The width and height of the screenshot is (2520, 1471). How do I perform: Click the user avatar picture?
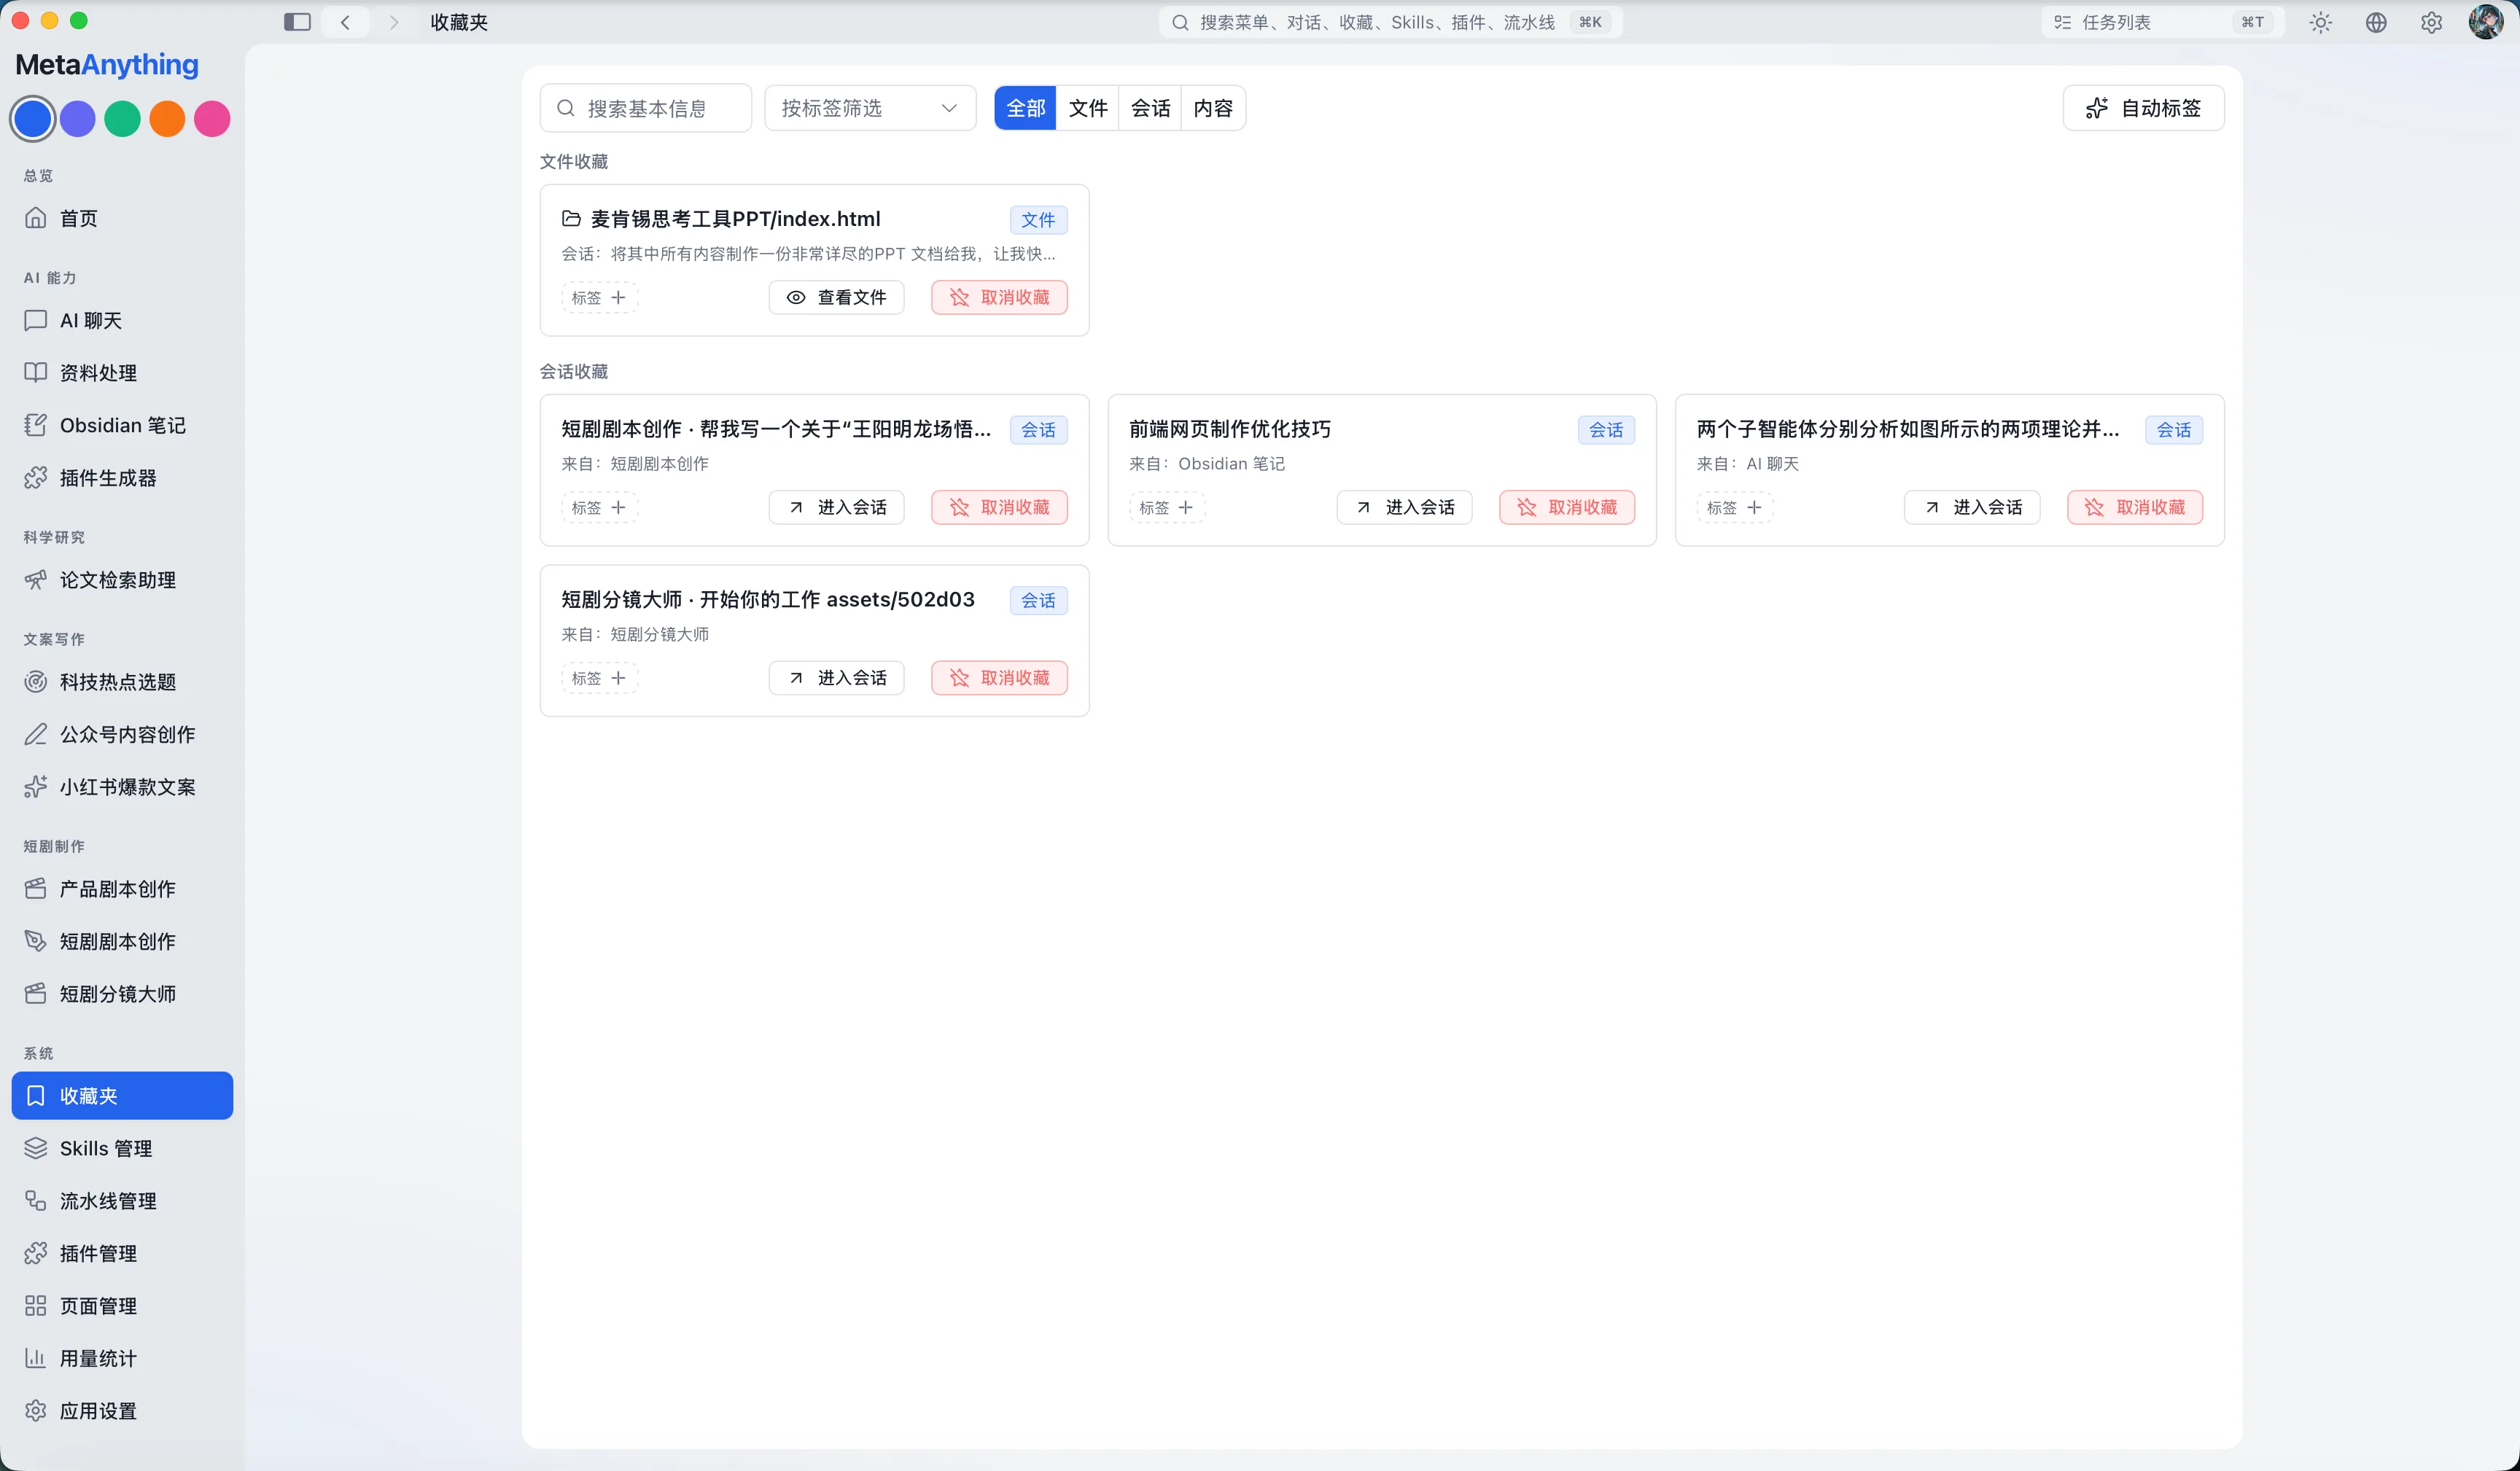tap(2486, 22)
